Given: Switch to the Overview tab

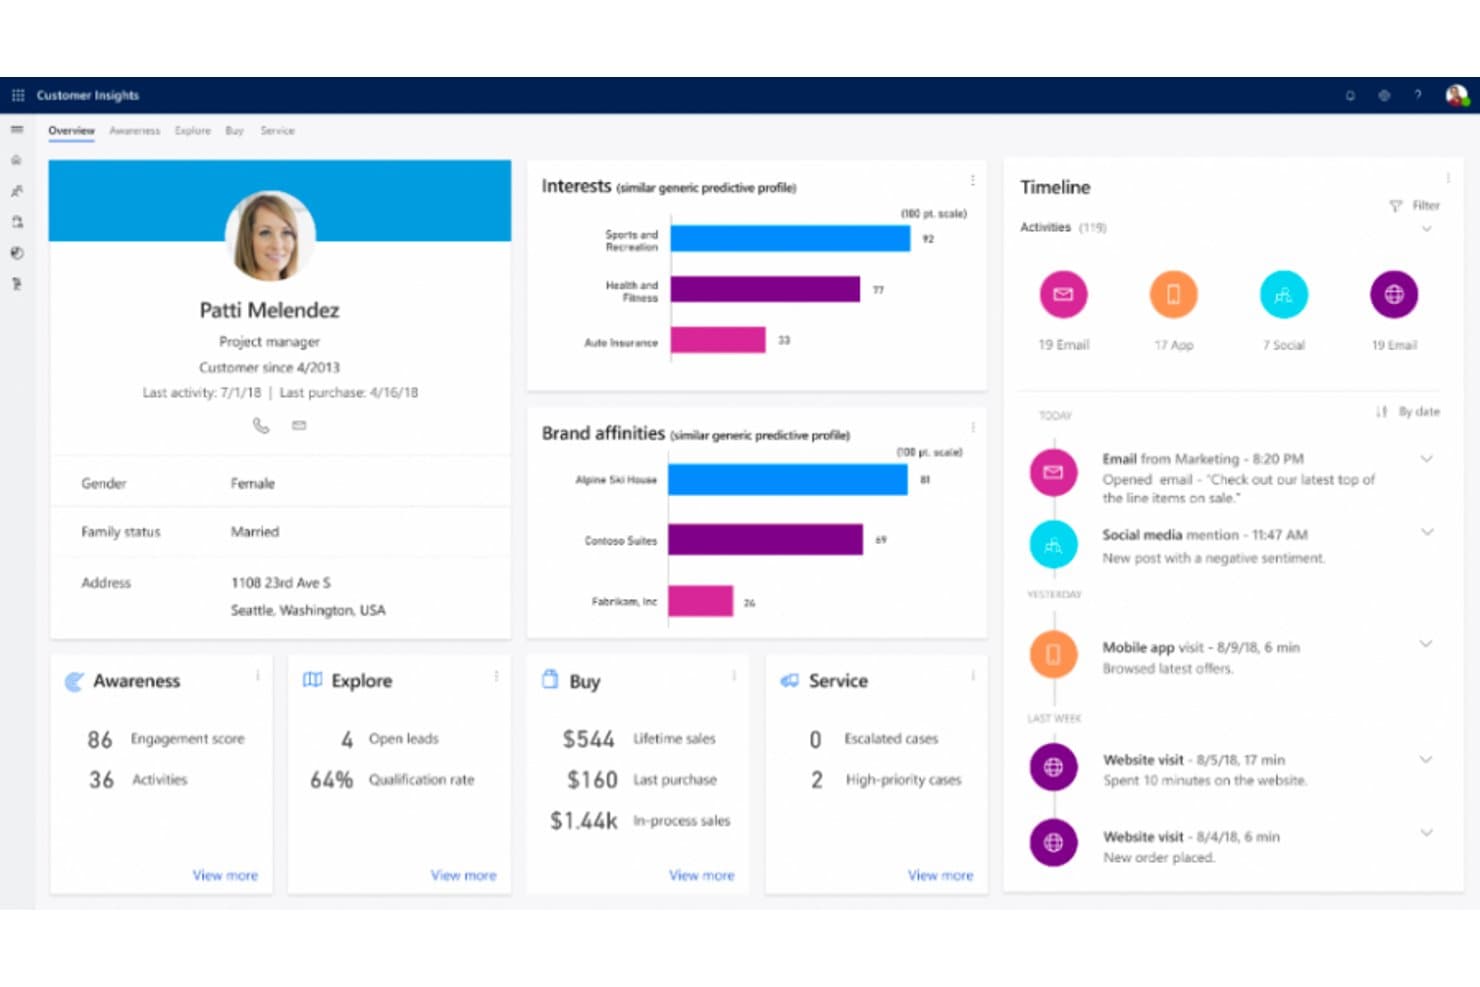Looking at the screenshot, I should pyautogui.click(x=71, y=131).
